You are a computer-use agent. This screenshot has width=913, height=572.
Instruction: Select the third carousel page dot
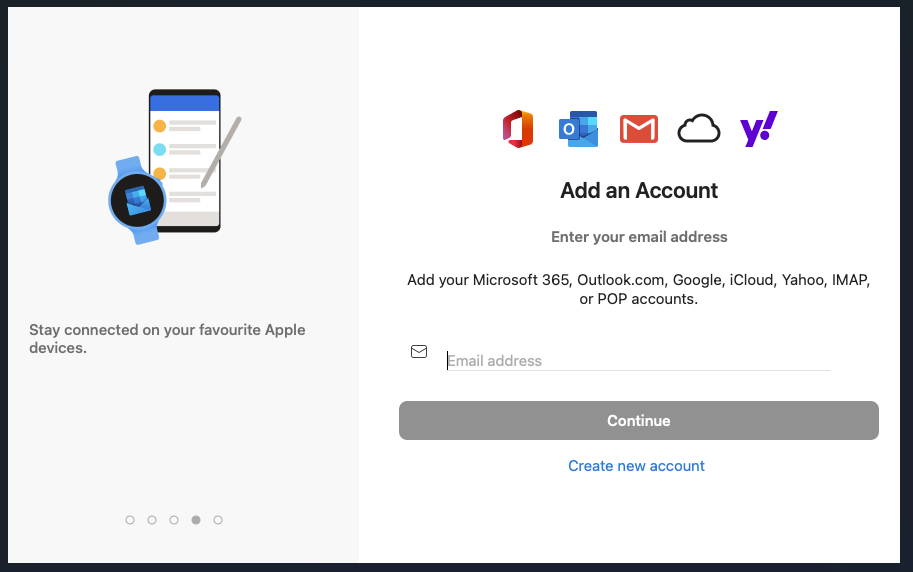[x=174, y=520]
